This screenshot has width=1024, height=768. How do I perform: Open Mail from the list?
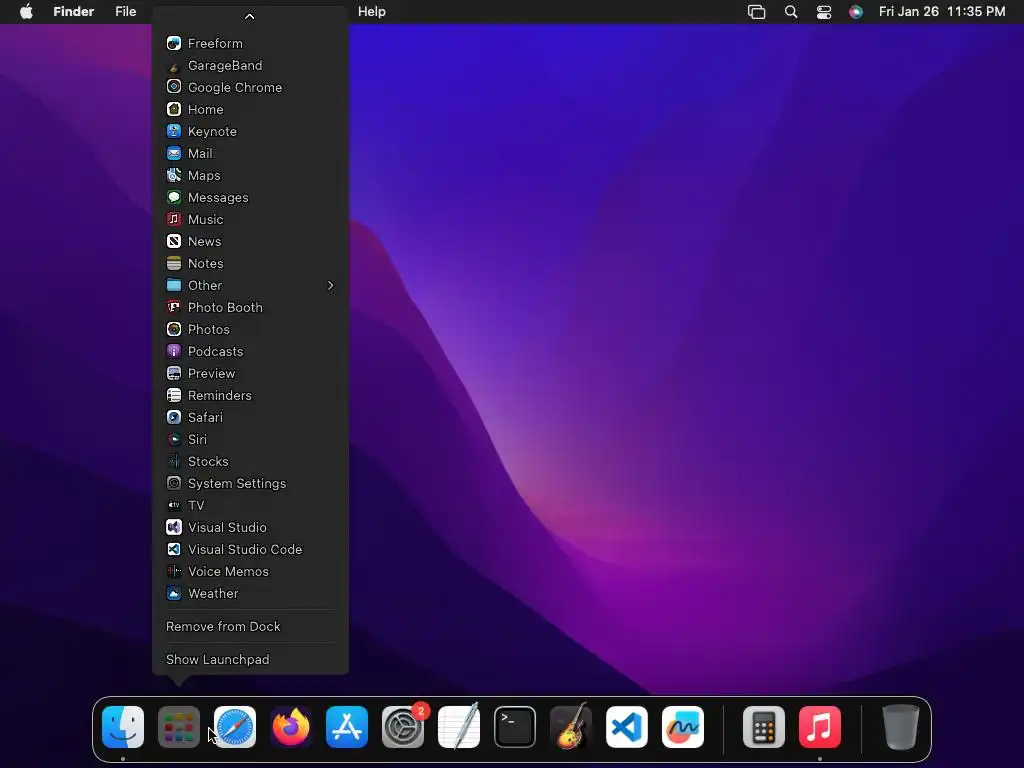[x=250, y=153]
